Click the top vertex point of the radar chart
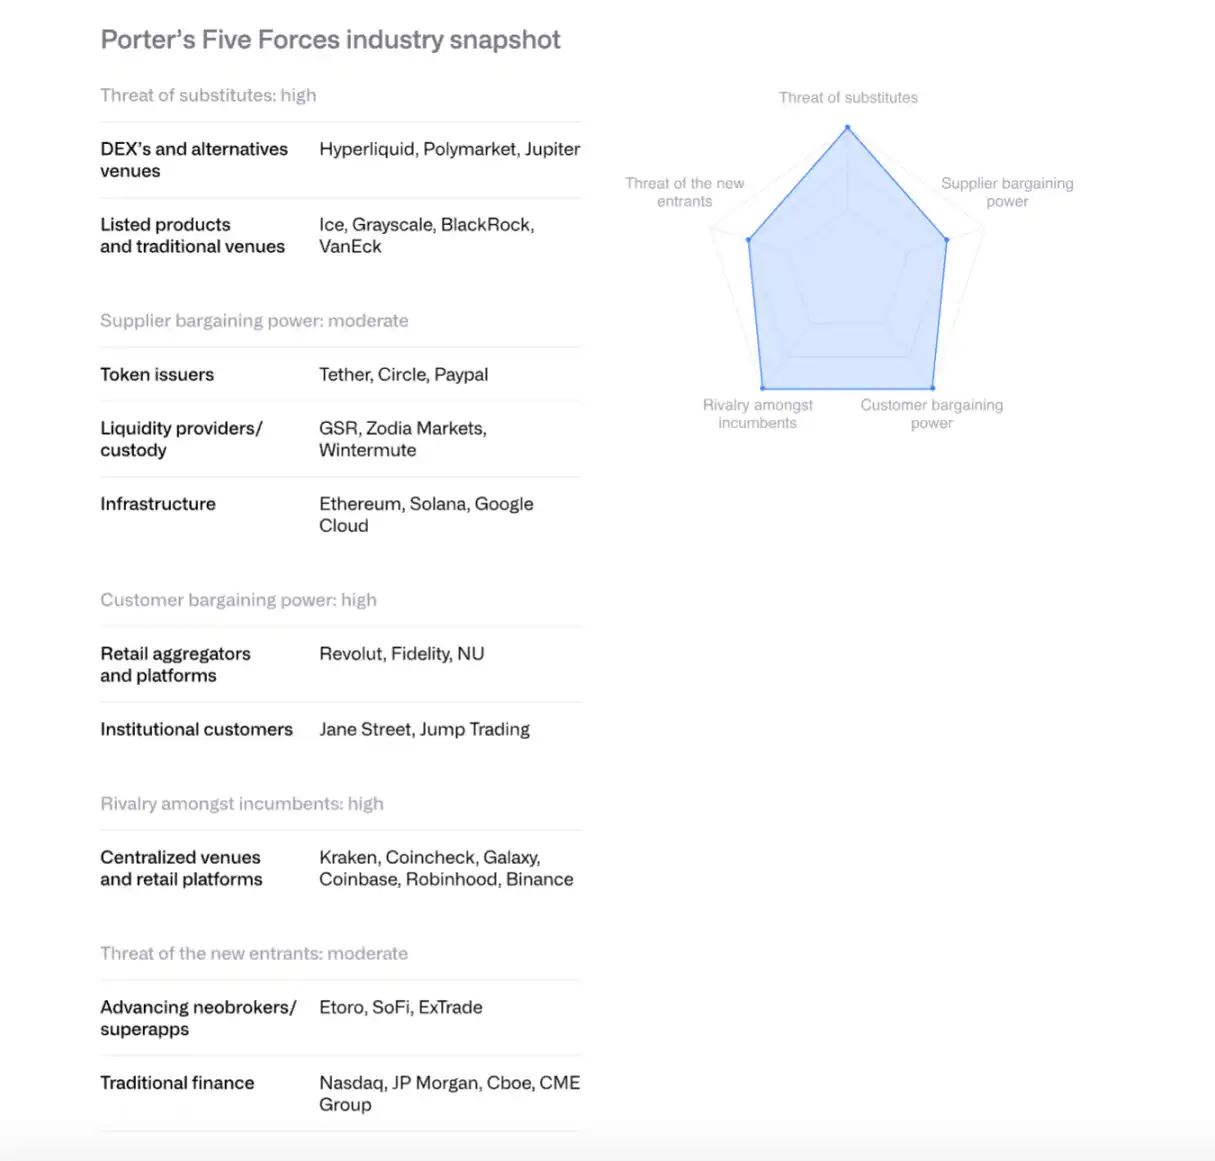 [x=848, y=127]
